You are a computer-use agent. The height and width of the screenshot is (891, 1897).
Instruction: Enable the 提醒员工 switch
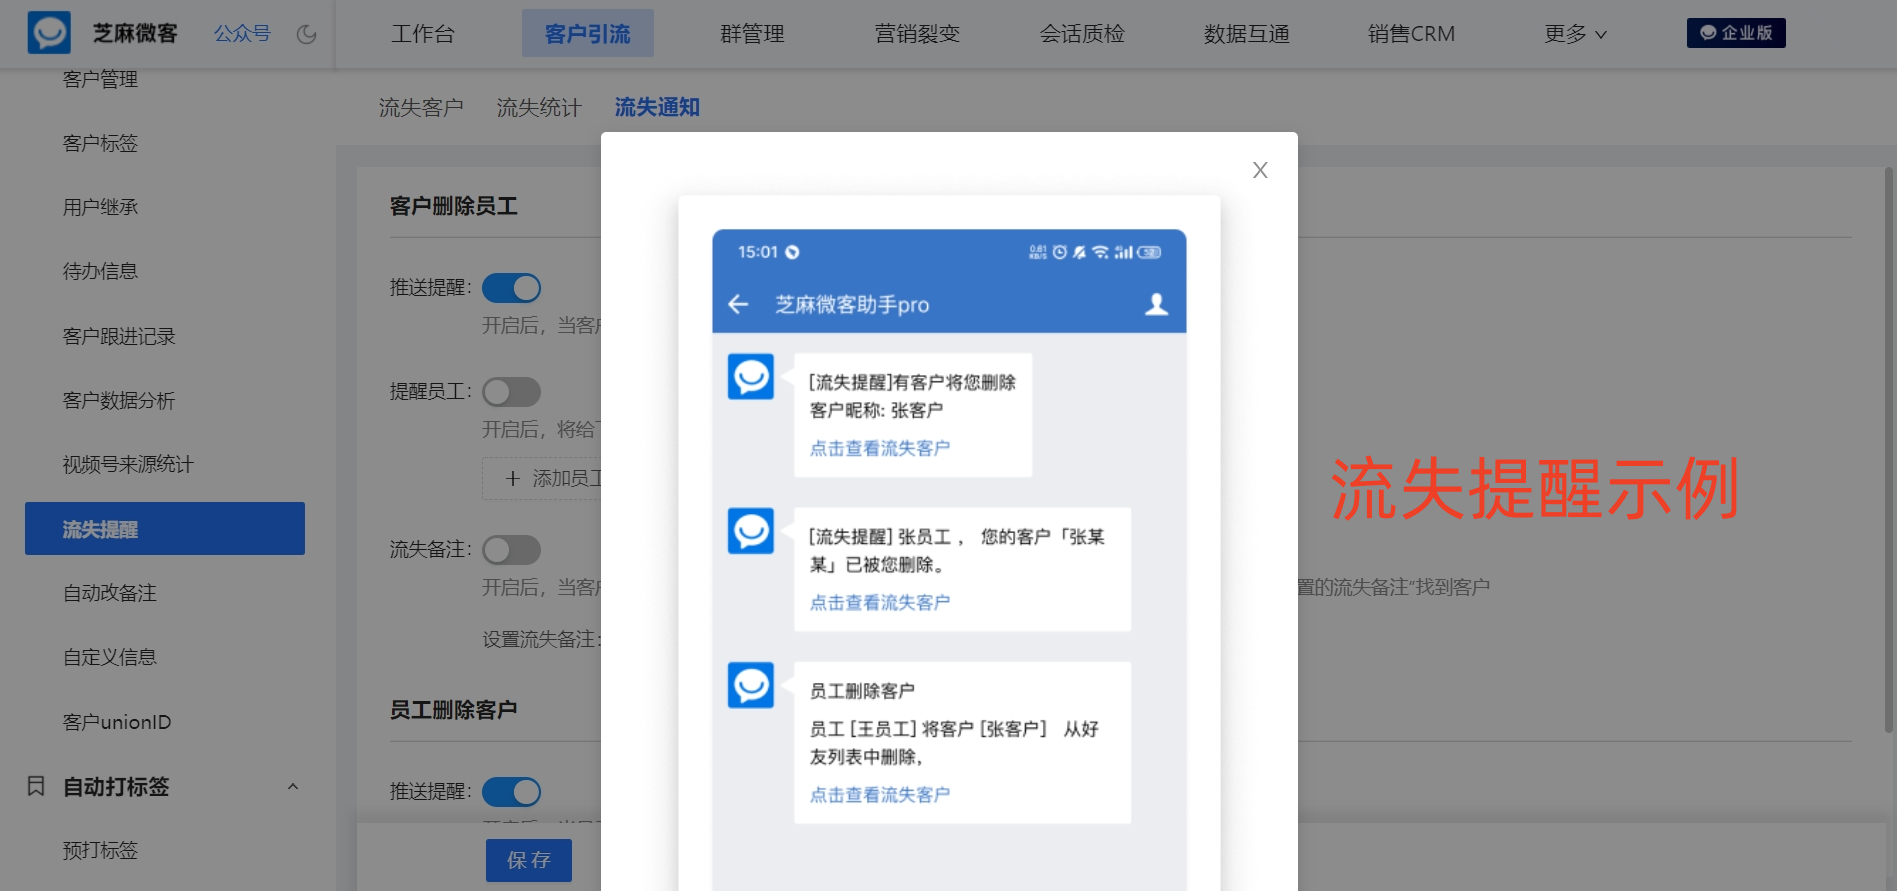[511, 392]
